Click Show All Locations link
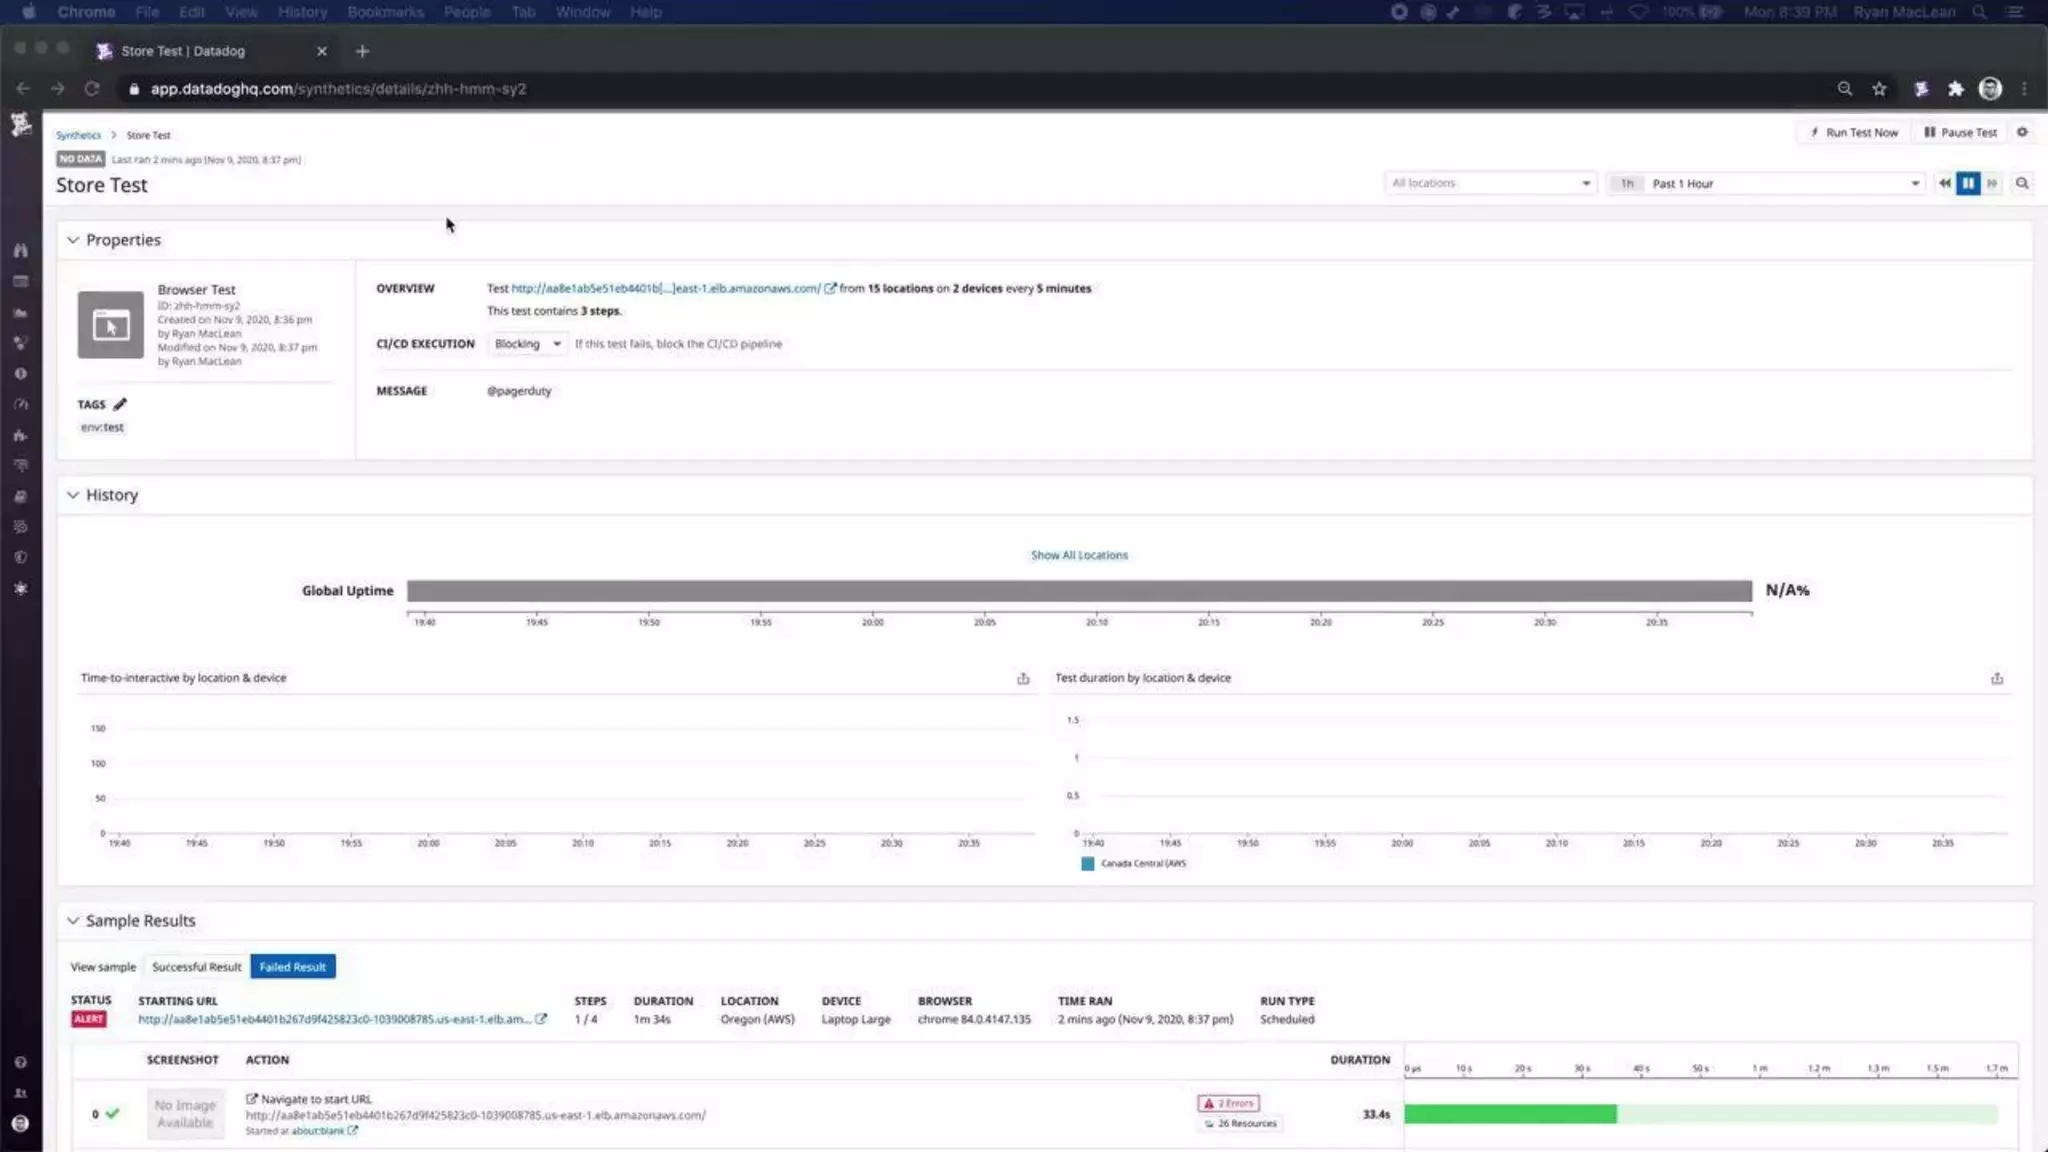 [1079, 555]
